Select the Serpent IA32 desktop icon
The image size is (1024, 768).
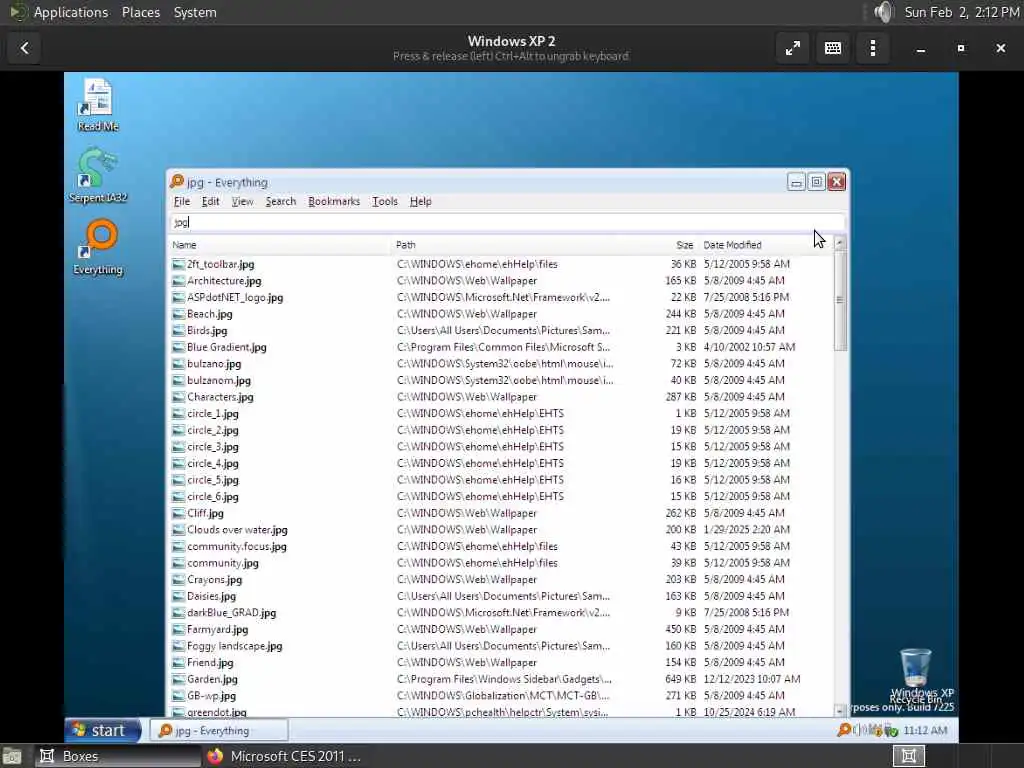click(x=98, y=176)
